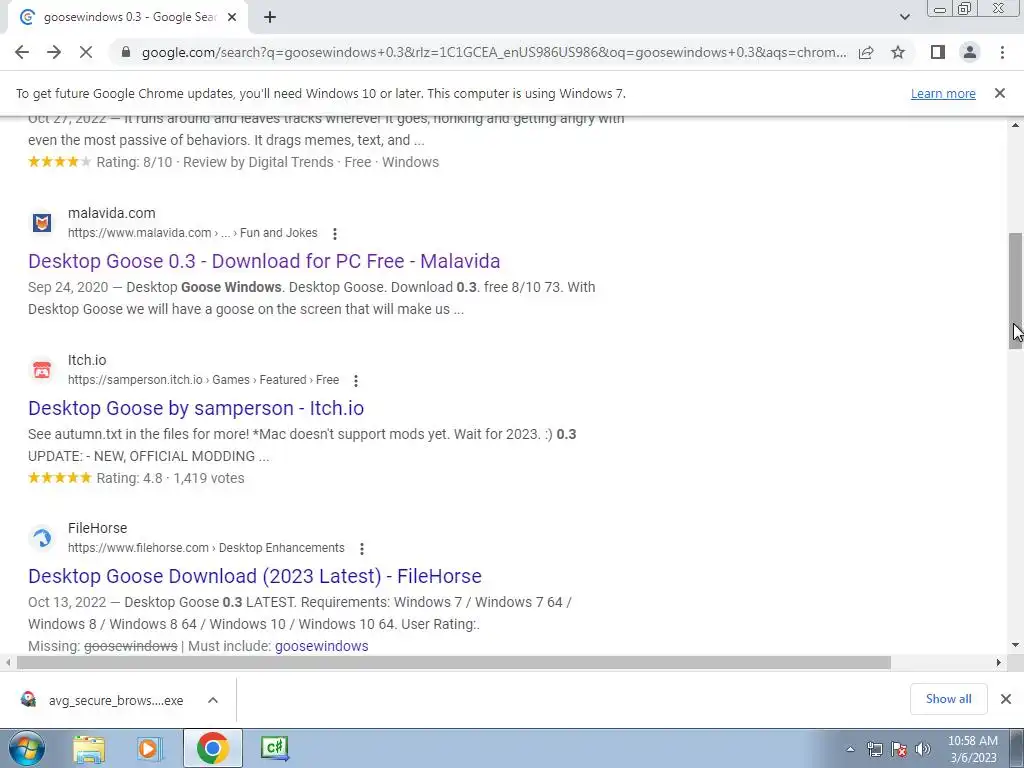This screenshot has height=768, width=1024.
Task: Open the Learn more link
Action: click(x=943, y=93)
